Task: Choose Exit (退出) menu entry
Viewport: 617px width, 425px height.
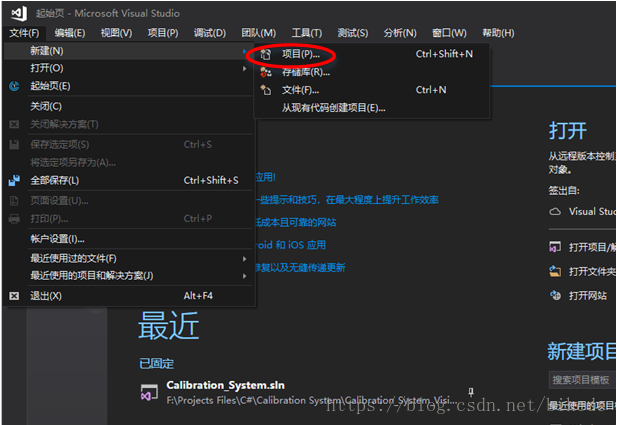Action: click(128, 296)
